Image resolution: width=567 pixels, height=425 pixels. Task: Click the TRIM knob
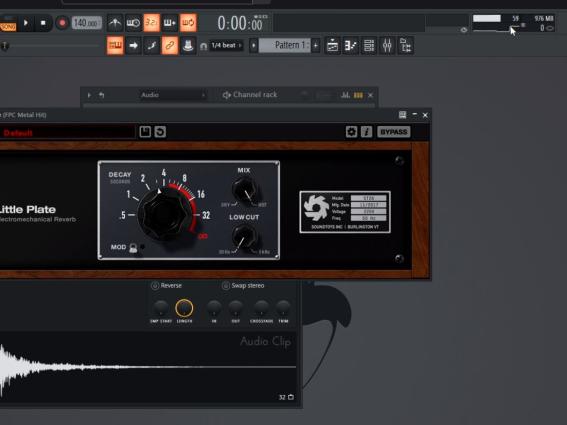(x=283, y=308)
